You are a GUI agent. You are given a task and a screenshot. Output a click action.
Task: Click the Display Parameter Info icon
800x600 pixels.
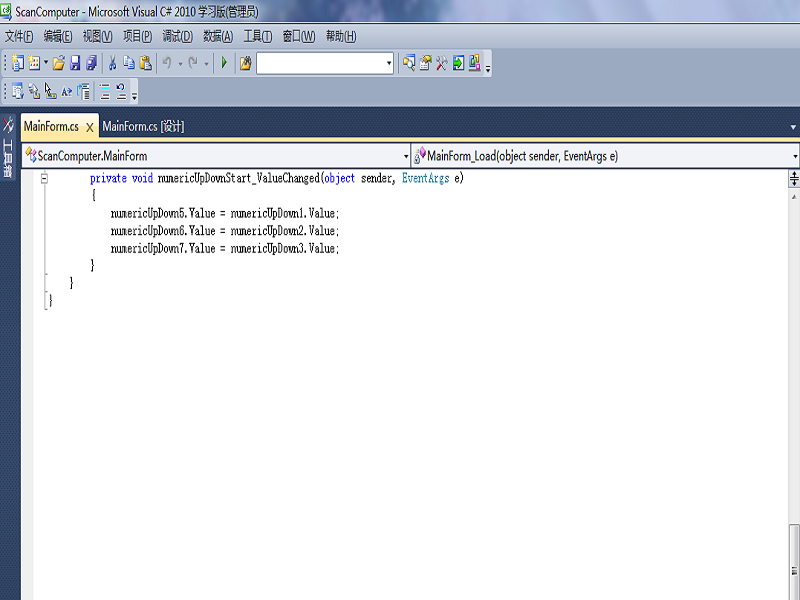pos(34,92)
